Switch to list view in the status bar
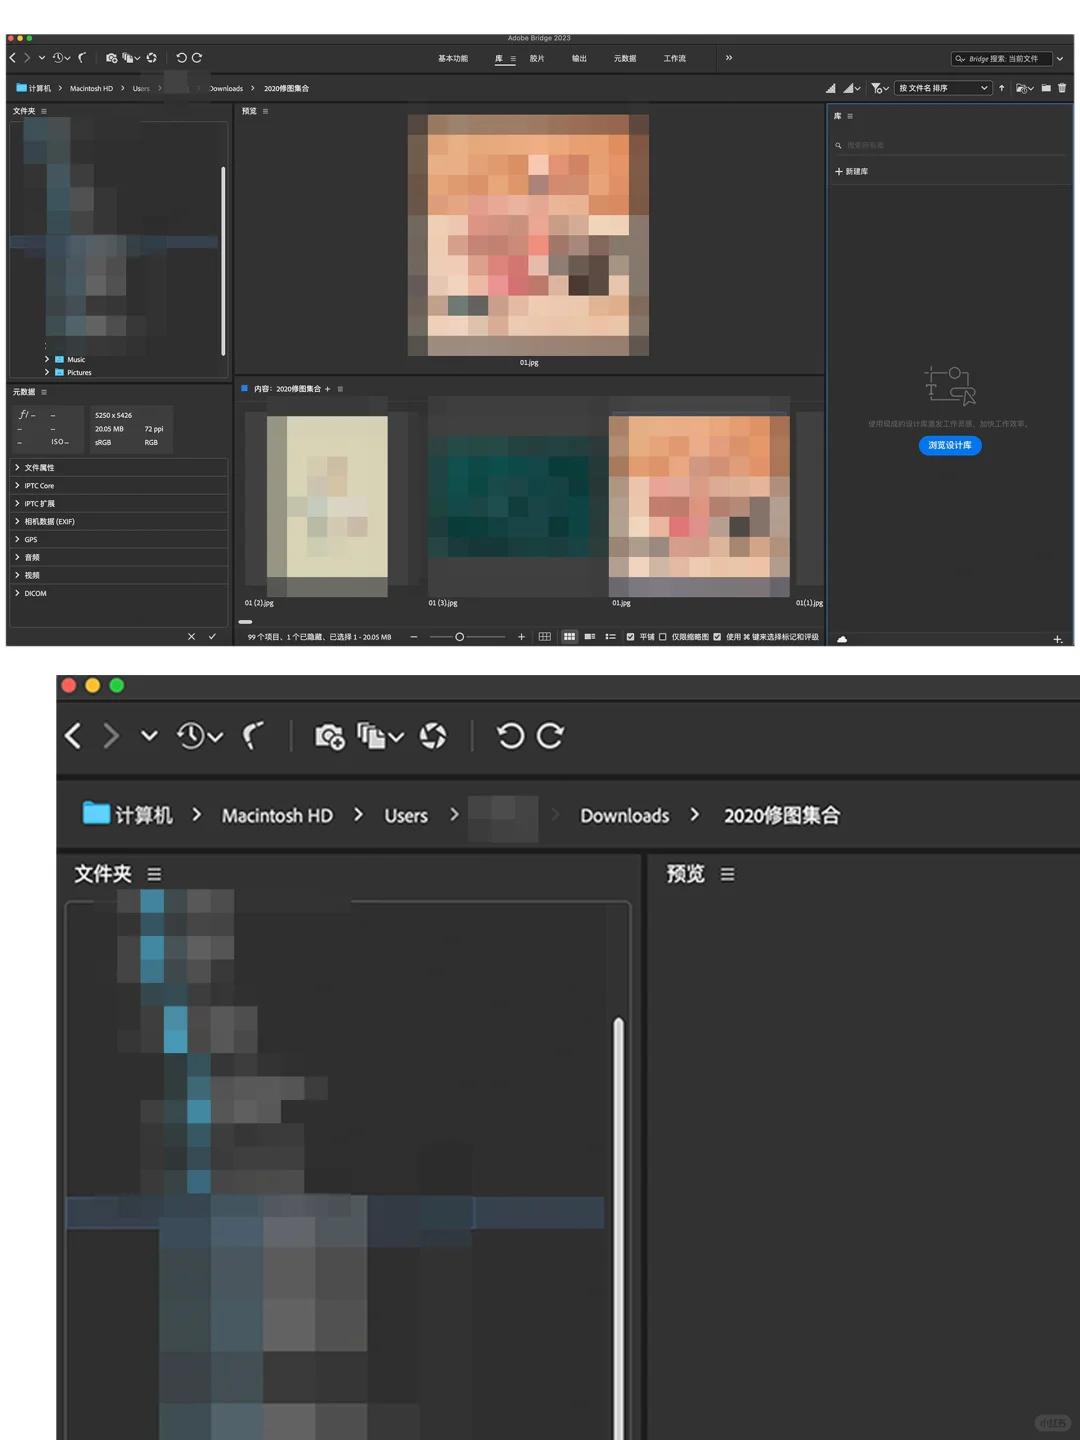The width and height of the screenshot is (1080, 1440). (609, 636)
